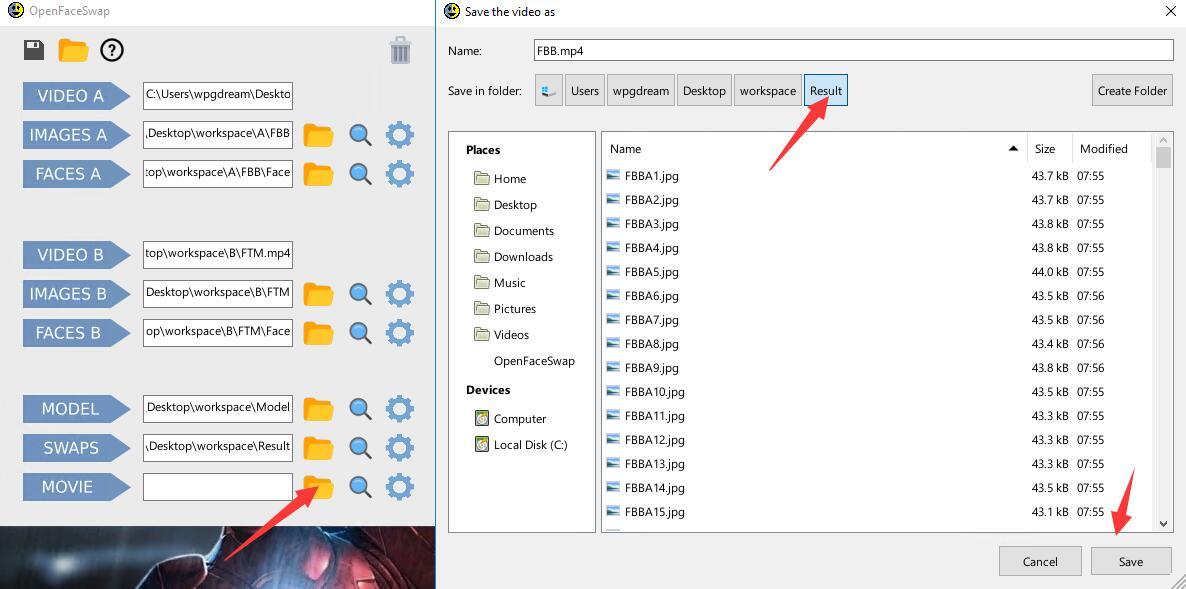The image size is (1186, 589).
Task: Click magnifier icon in FACES A row
Action: point(360,174)
